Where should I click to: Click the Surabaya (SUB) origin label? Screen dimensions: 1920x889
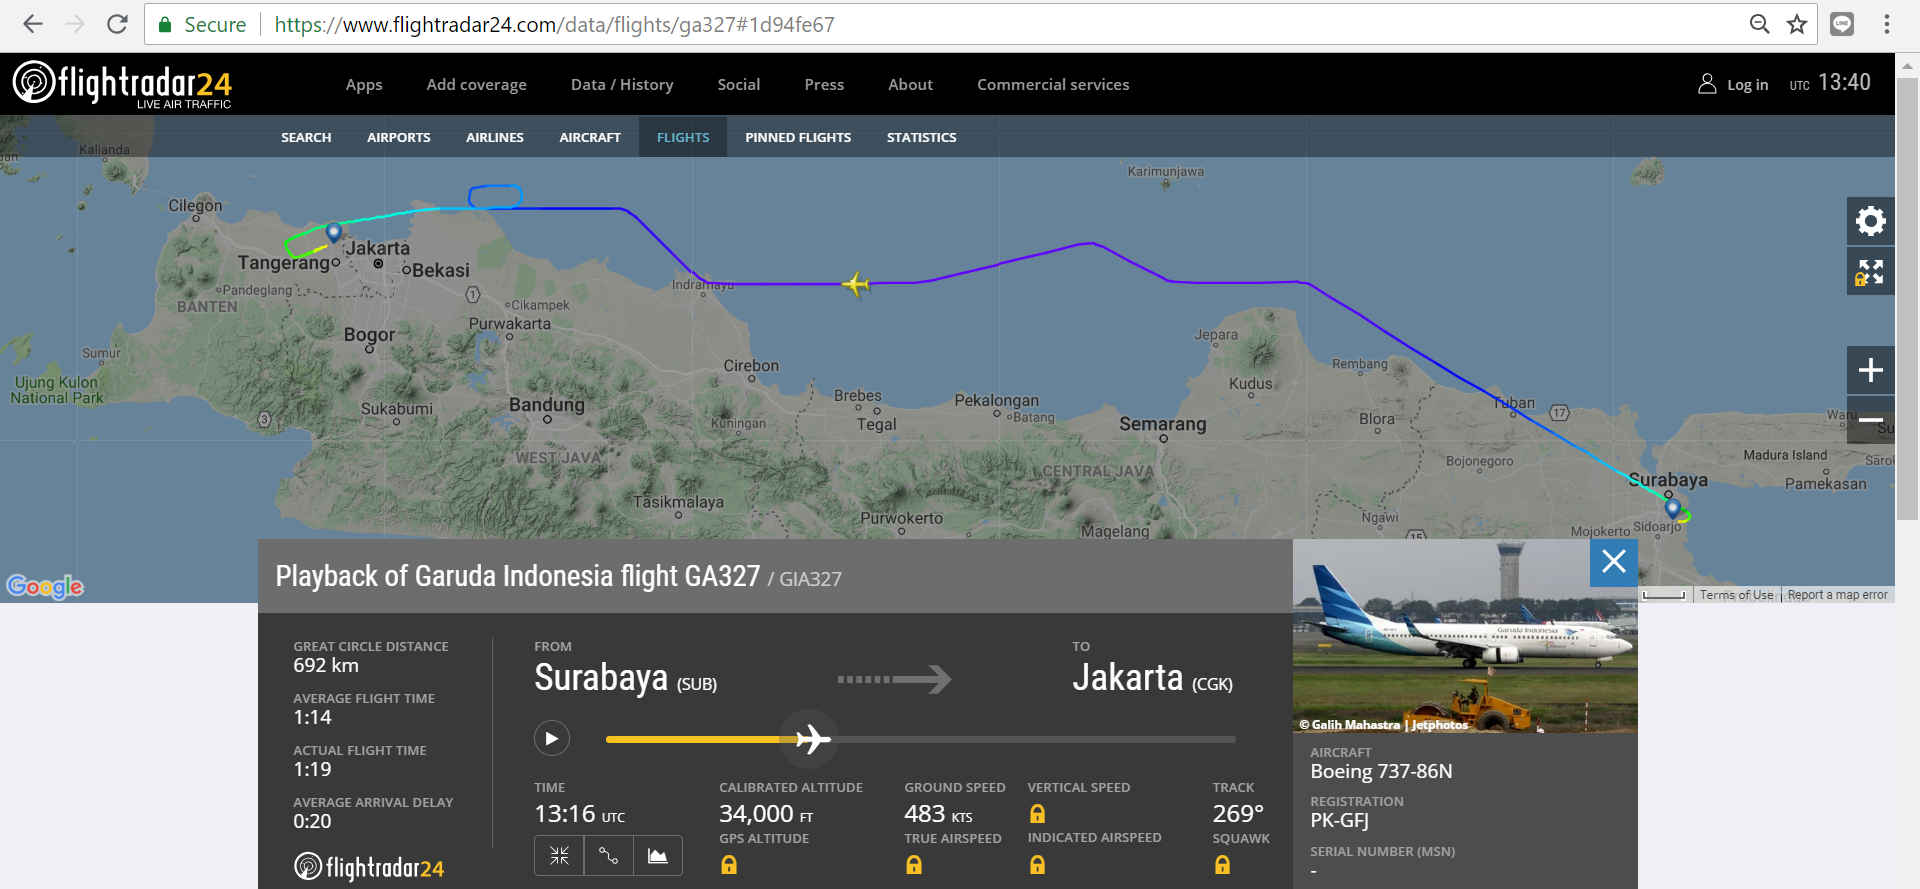click(x=625, y=678)
